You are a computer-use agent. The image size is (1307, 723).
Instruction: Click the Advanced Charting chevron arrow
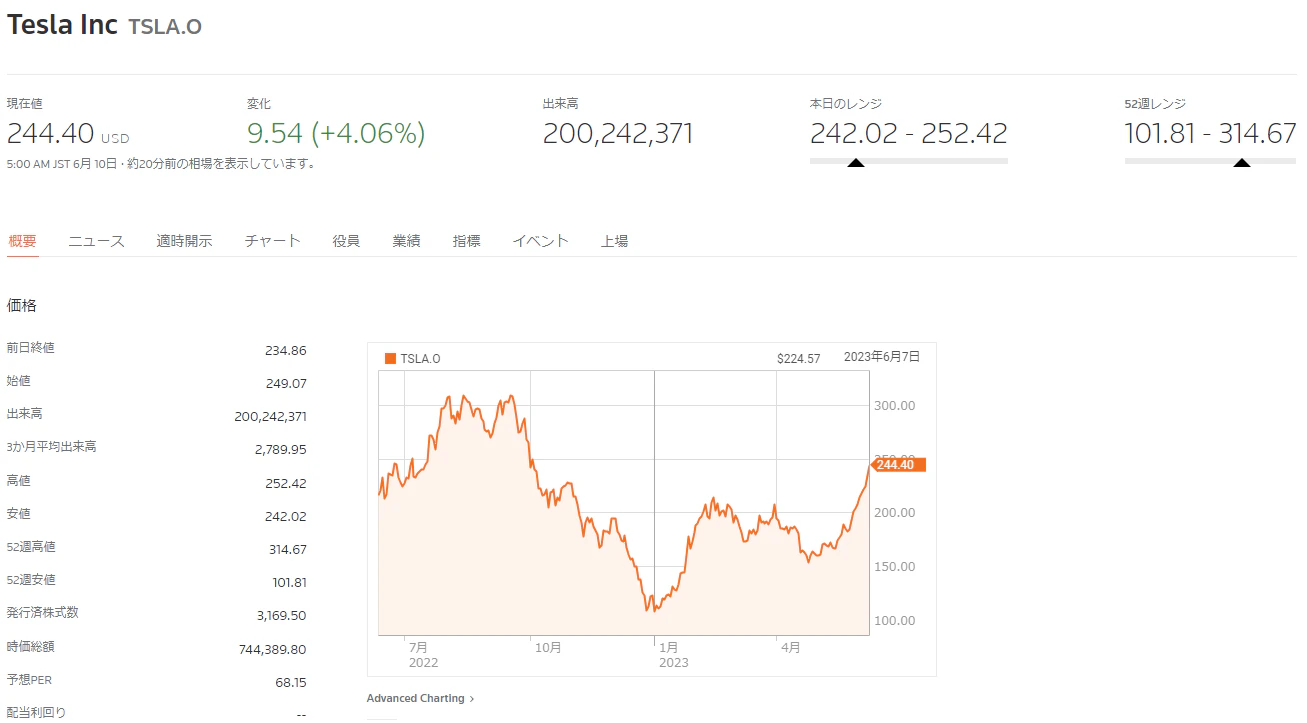coord(472,699)
